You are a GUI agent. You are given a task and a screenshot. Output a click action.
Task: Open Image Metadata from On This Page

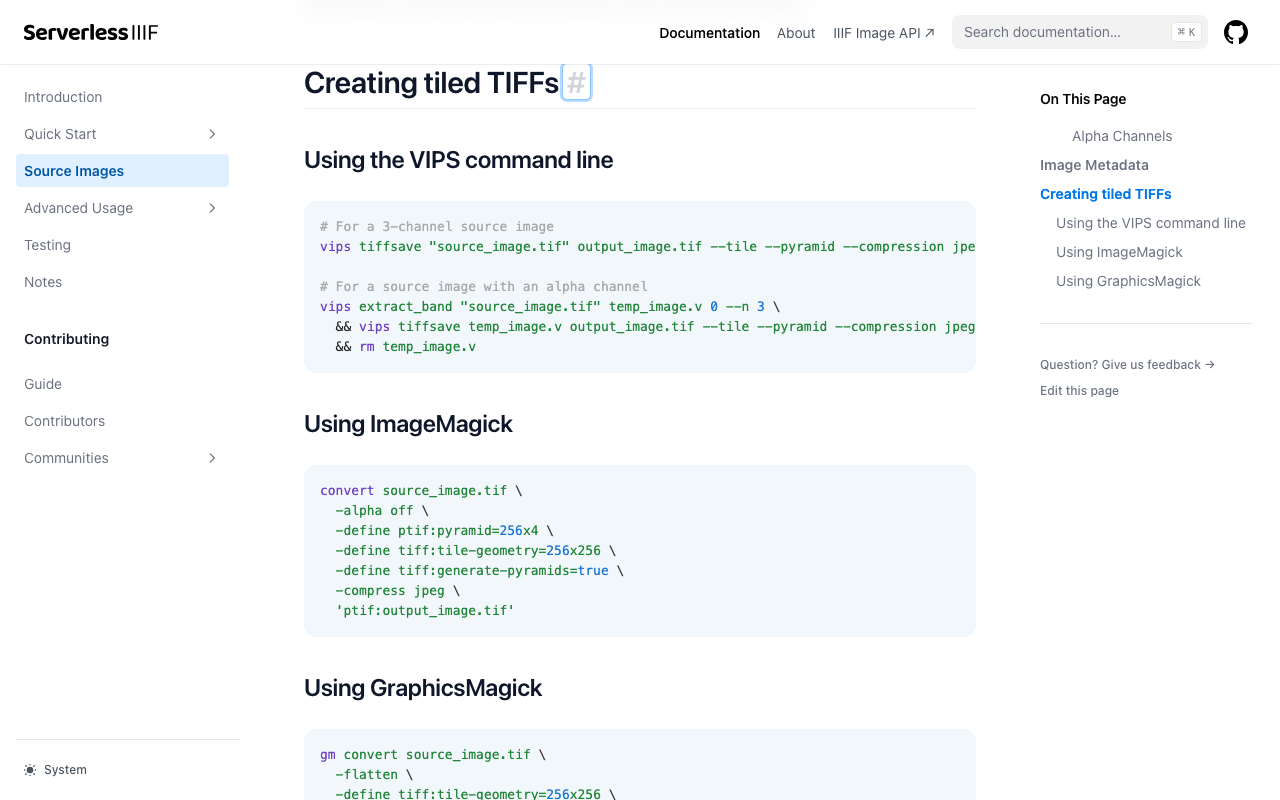pos(1094,165)
